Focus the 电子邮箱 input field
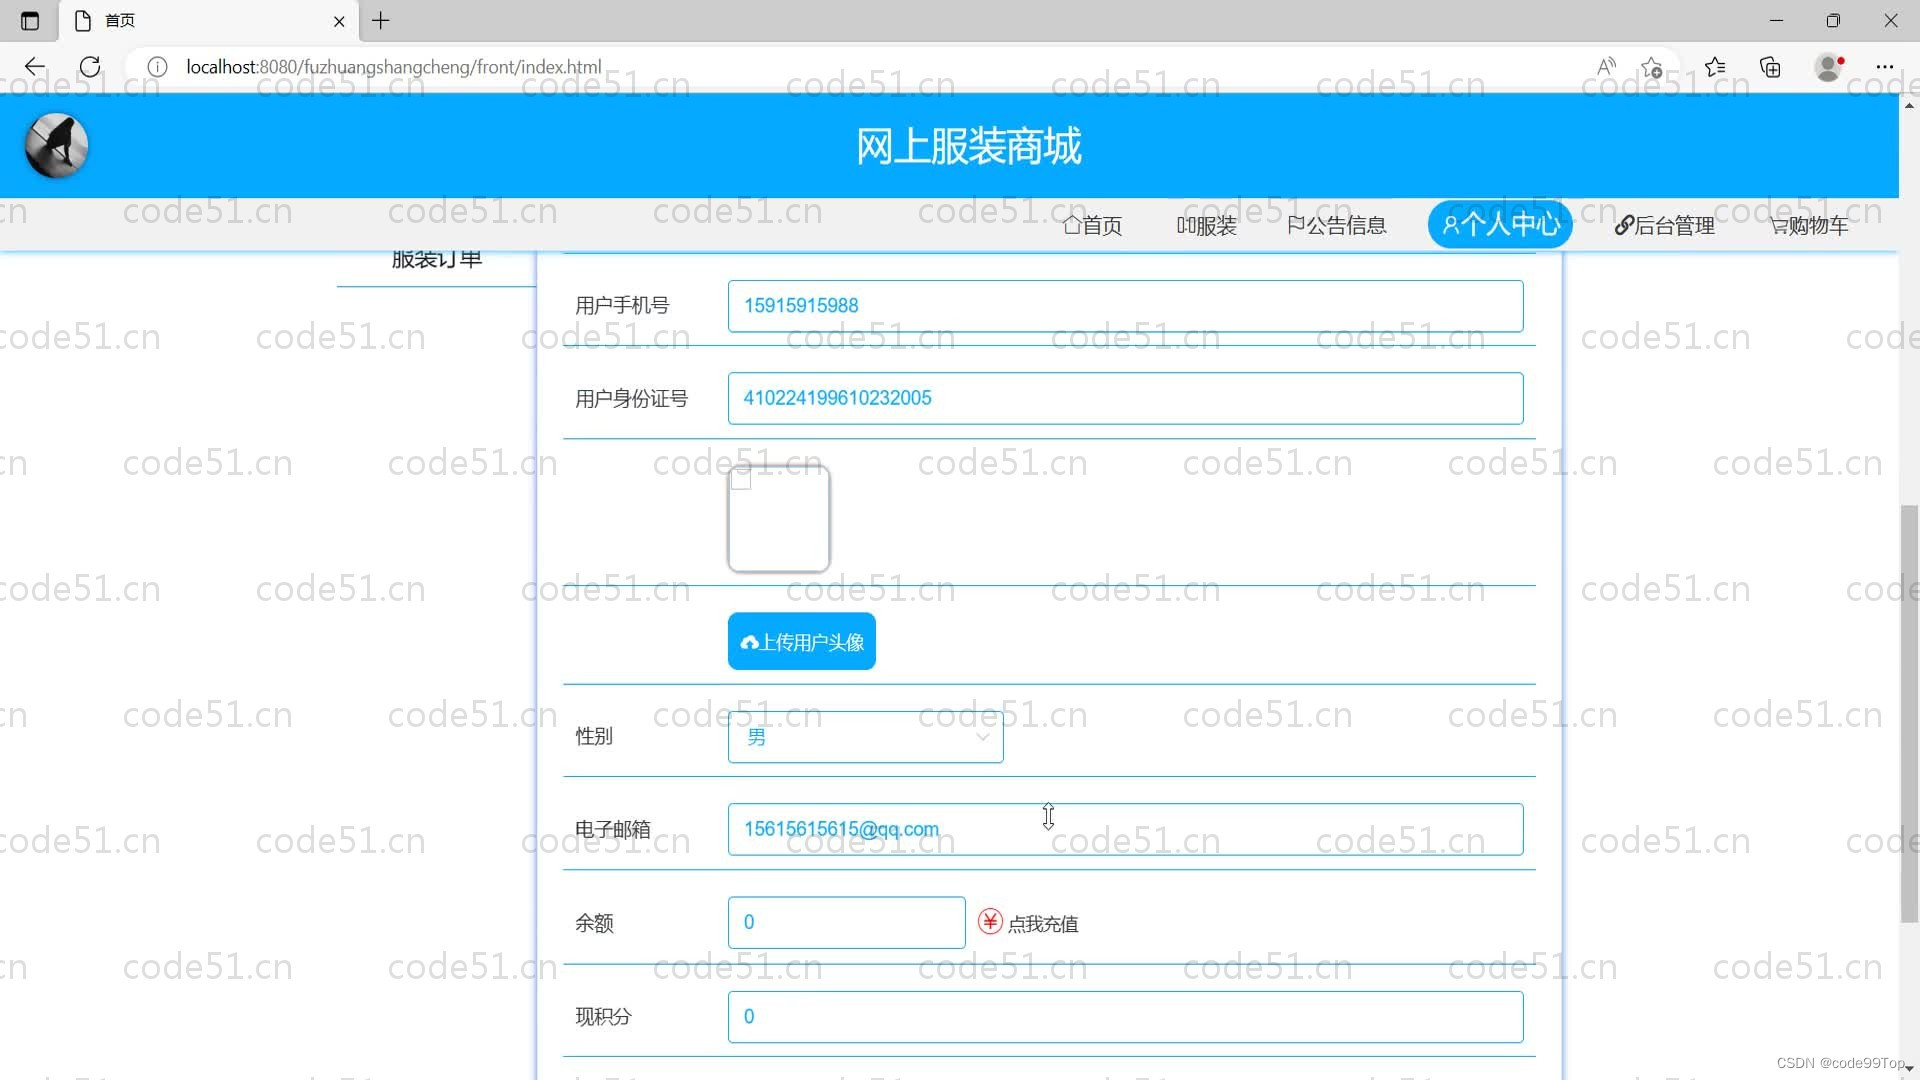This screenshot has height=1080, width=1920. [1126, 829]
